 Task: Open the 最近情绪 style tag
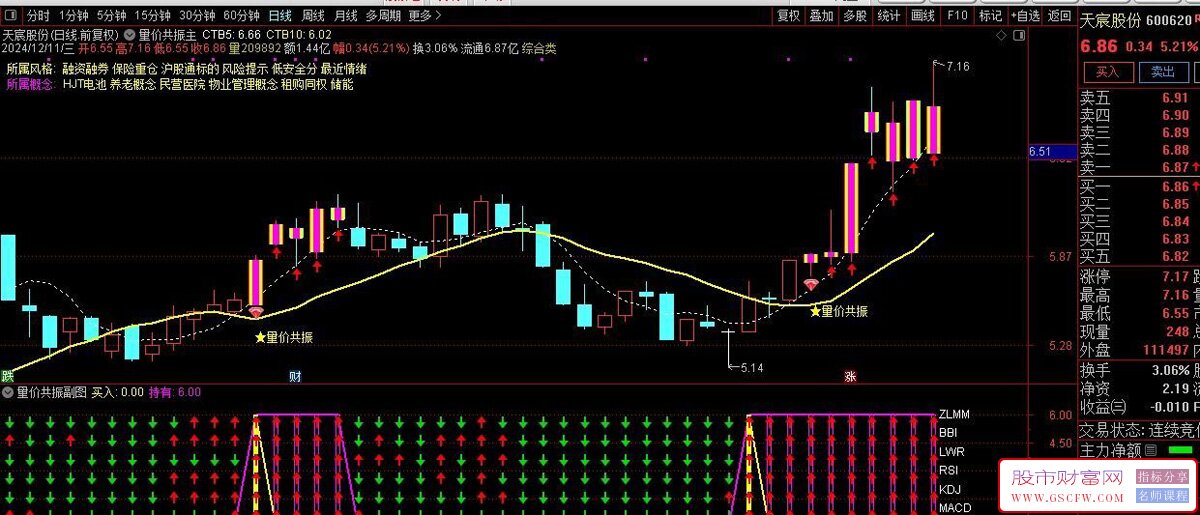(344, 69)
